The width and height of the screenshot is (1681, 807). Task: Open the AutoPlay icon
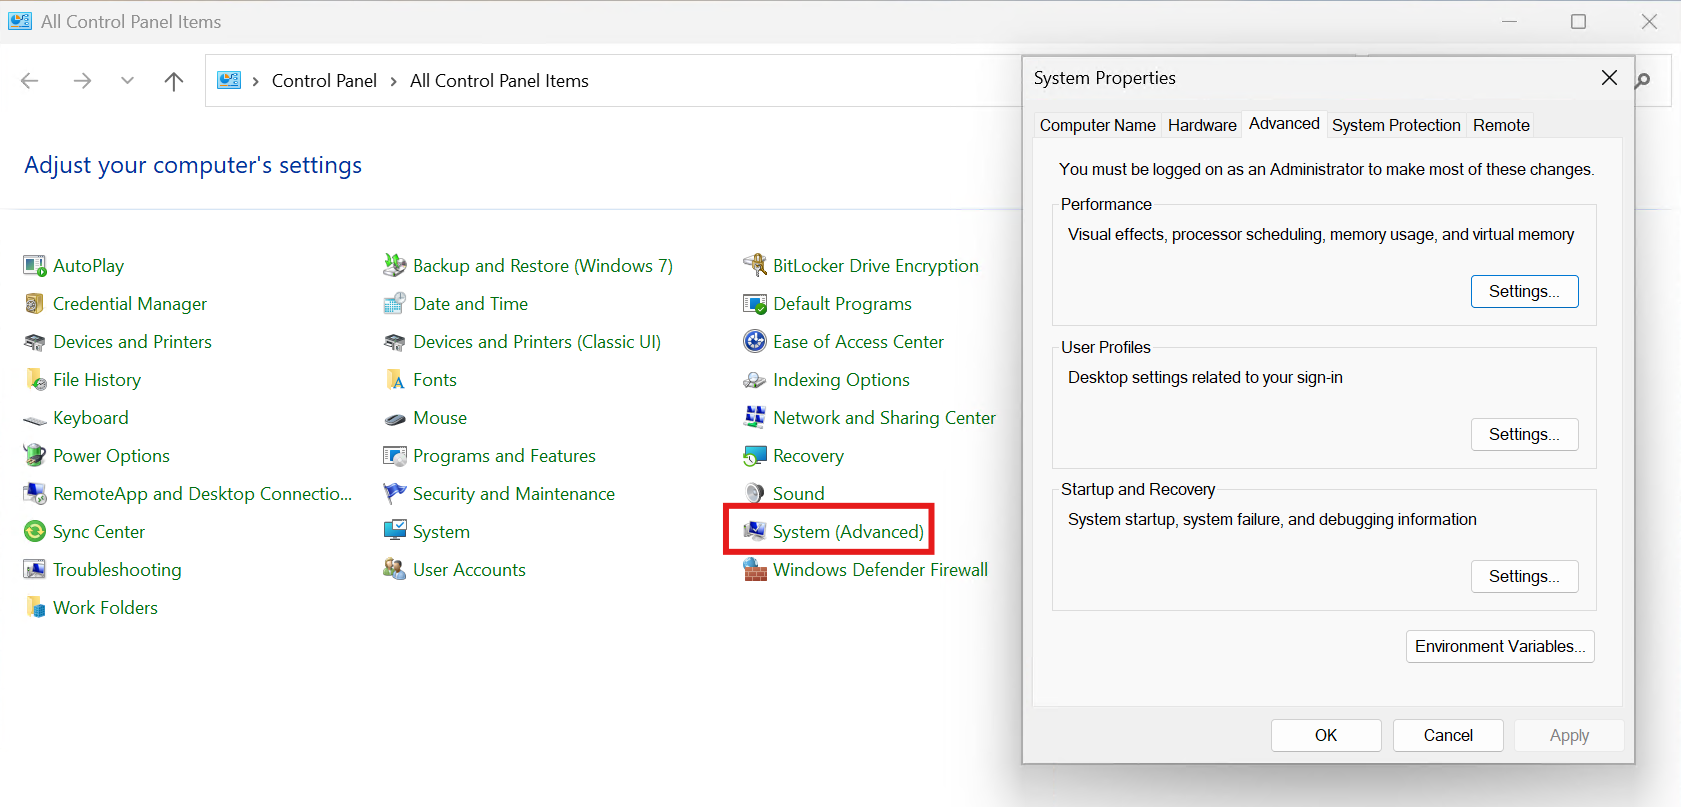coord(35,266)
